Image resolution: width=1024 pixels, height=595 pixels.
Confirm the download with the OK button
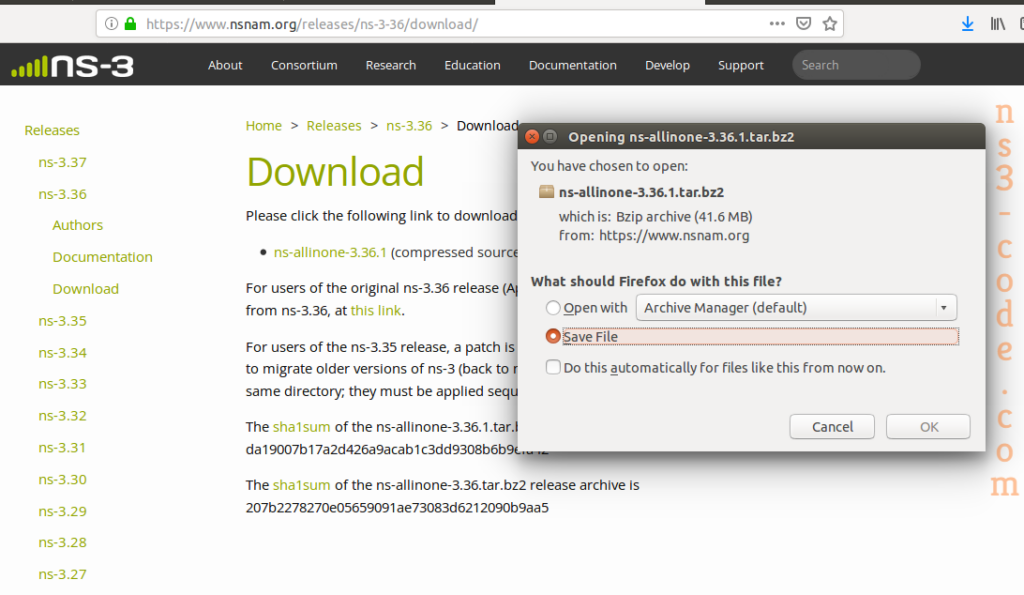point(928,426)
